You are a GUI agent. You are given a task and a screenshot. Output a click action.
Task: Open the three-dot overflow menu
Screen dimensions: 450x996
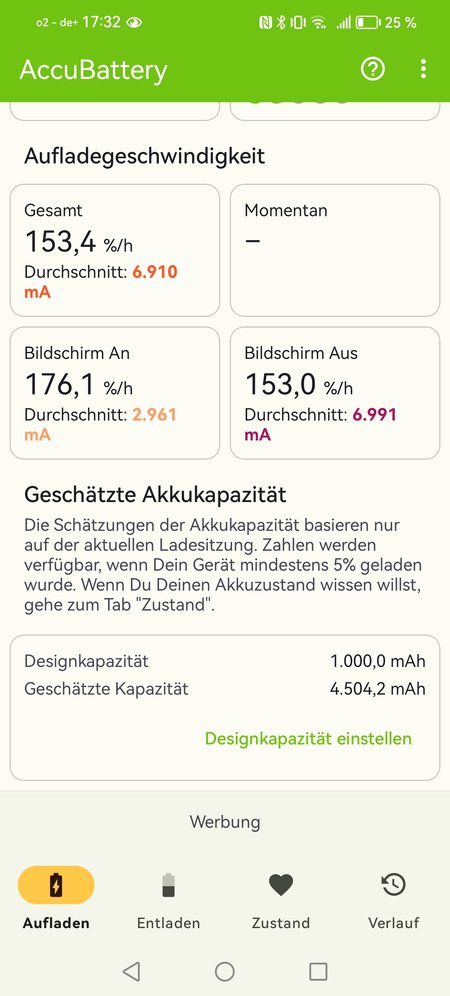(423, 69)
